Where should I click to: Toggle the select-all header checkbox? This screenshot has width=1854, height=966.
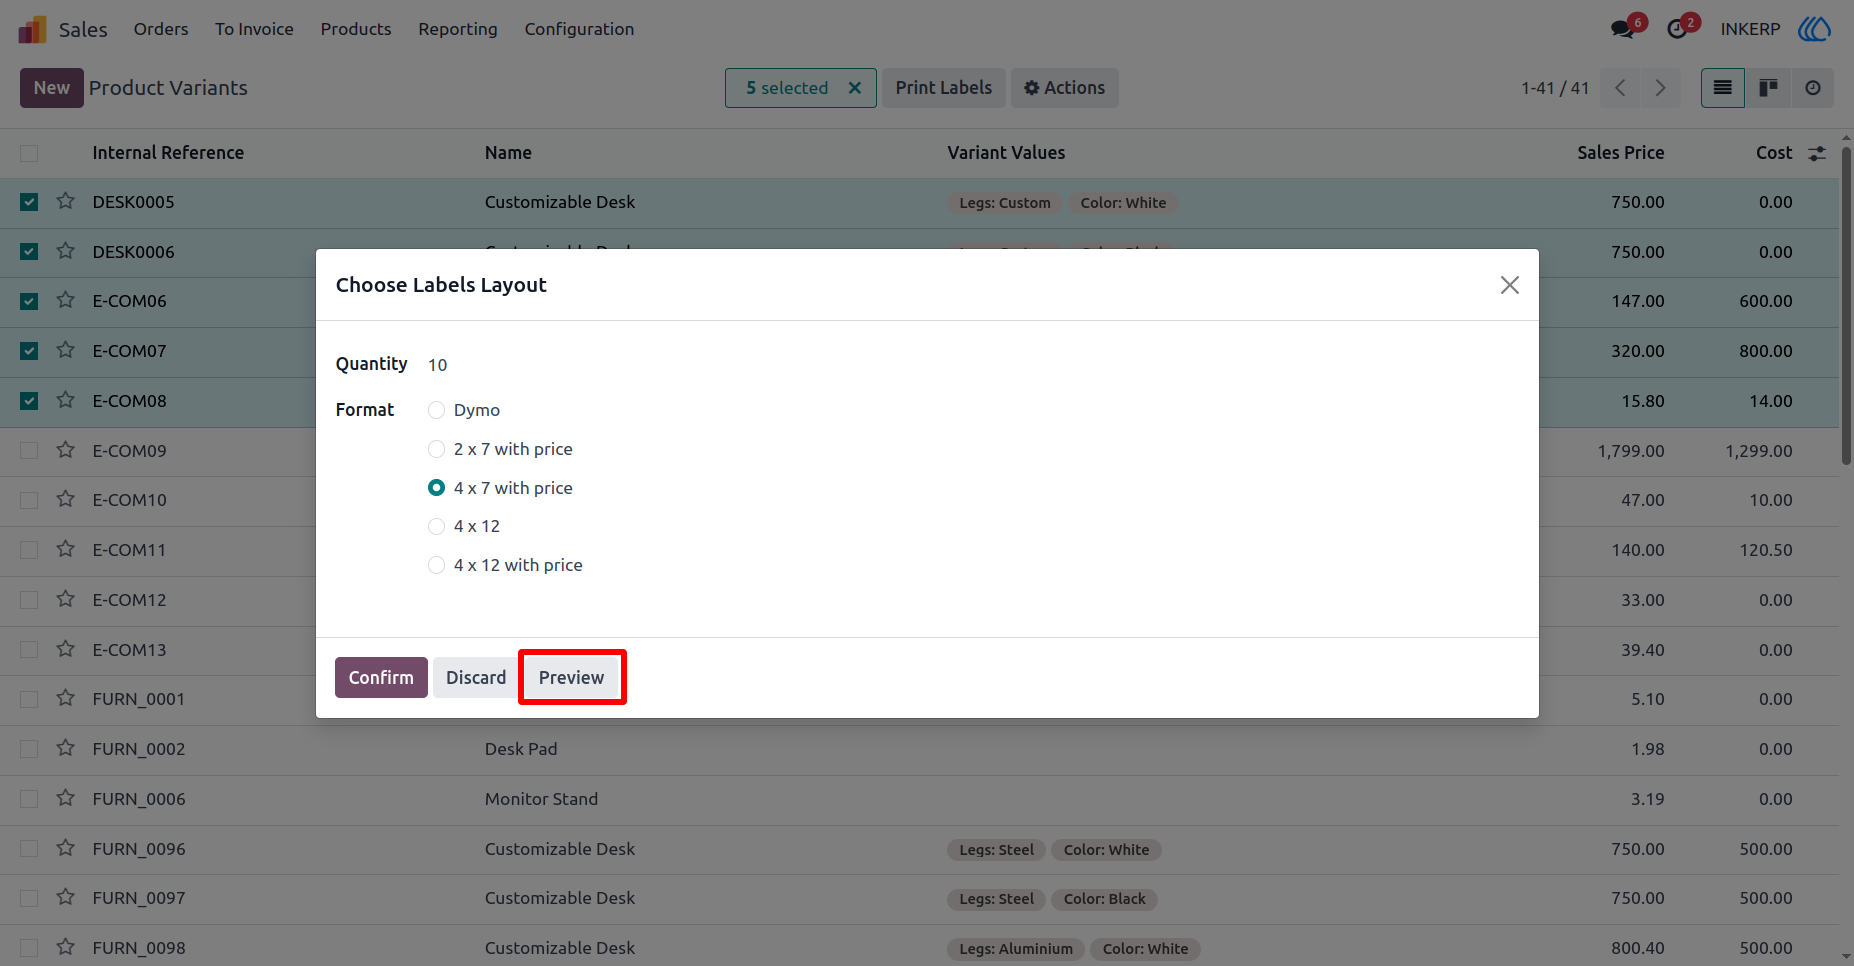pos(29,153)
